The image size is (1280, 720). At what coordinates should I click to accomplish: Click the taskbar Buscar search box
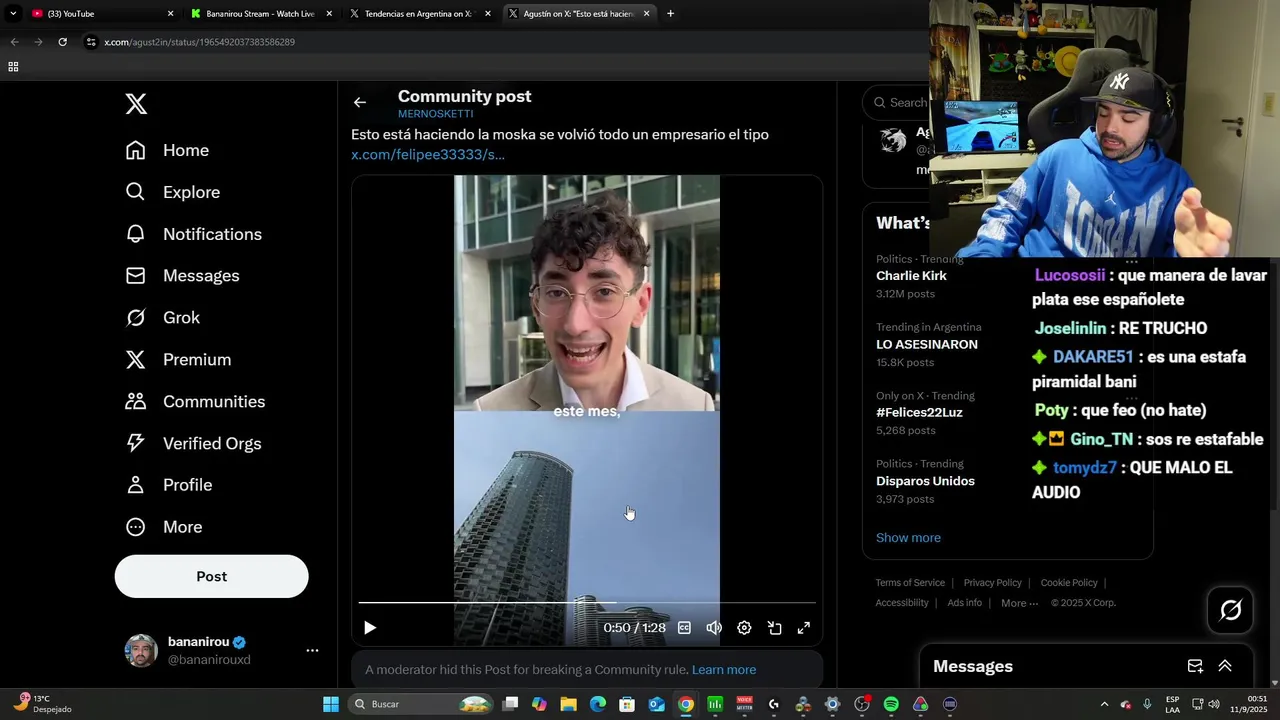(422, 704)
